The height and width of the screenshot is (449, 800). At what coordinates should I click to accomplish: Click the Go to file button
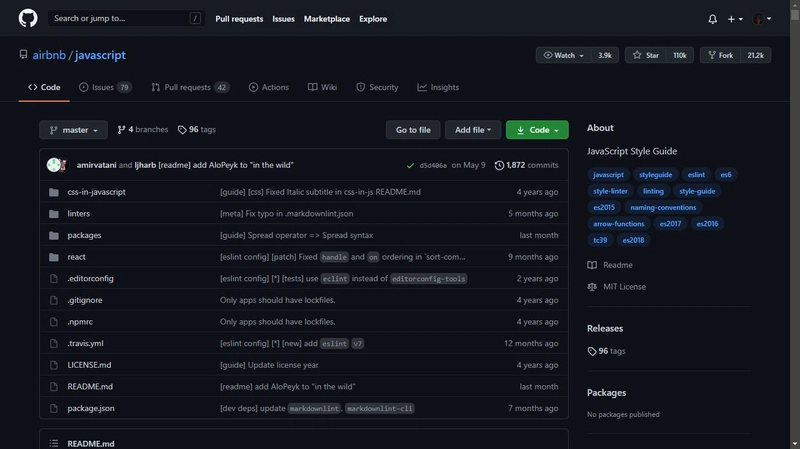(413, 130)
